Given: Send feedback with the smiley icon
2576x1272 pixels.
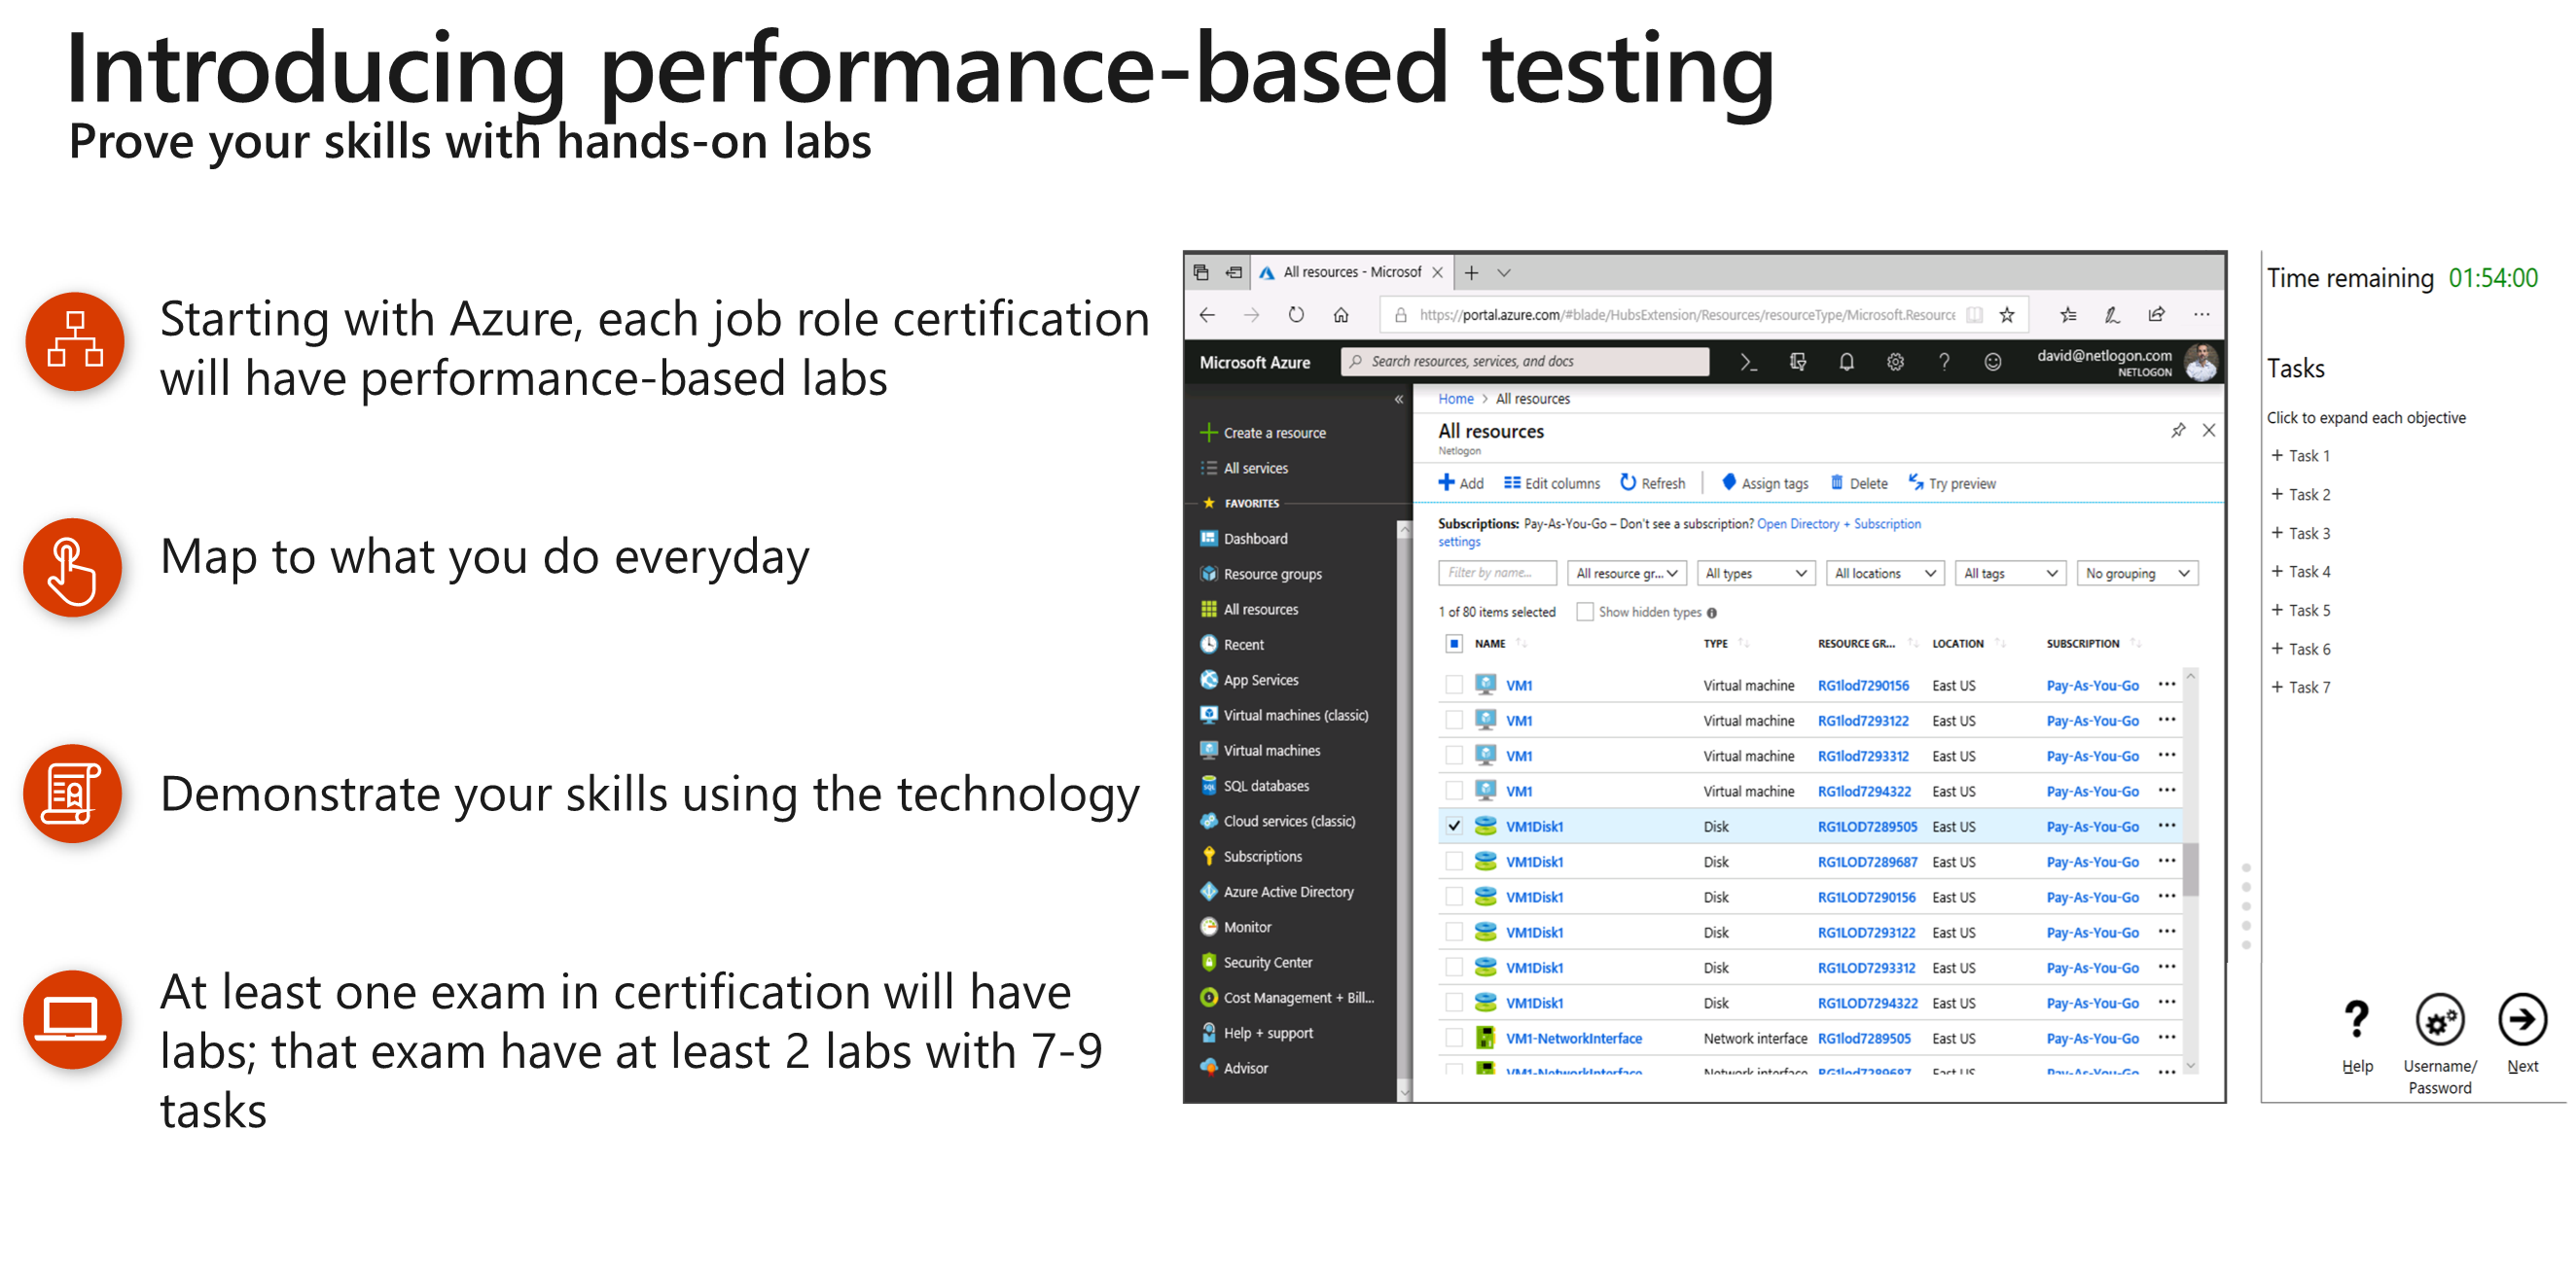Looking at the screenshot, I should tap(1992, 362).
